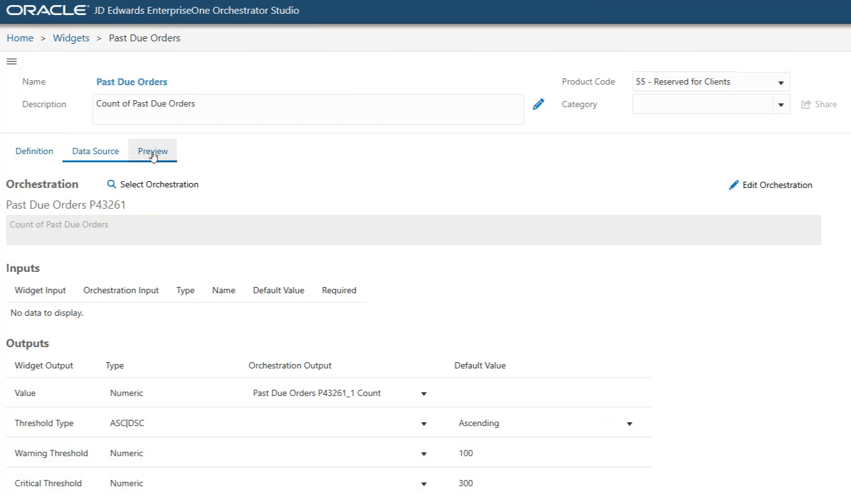Viewport: 851px width, 495px height.
Task: Click the Past Due Orders breadcrumb text
Action: tap(144, 38)
